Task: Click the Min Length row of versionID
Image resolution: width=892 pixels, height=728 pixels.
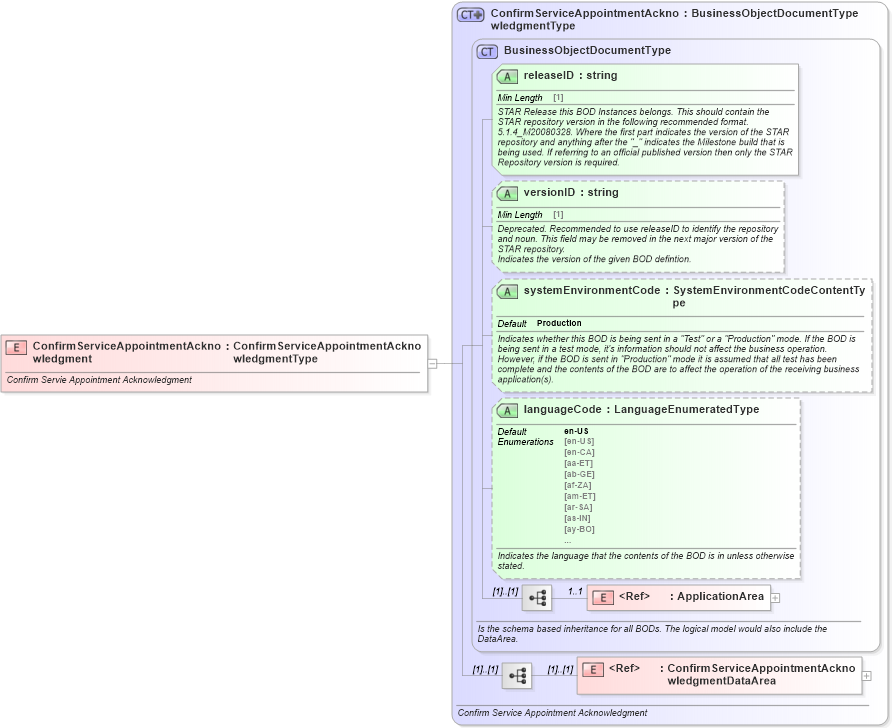Action: 522,214
